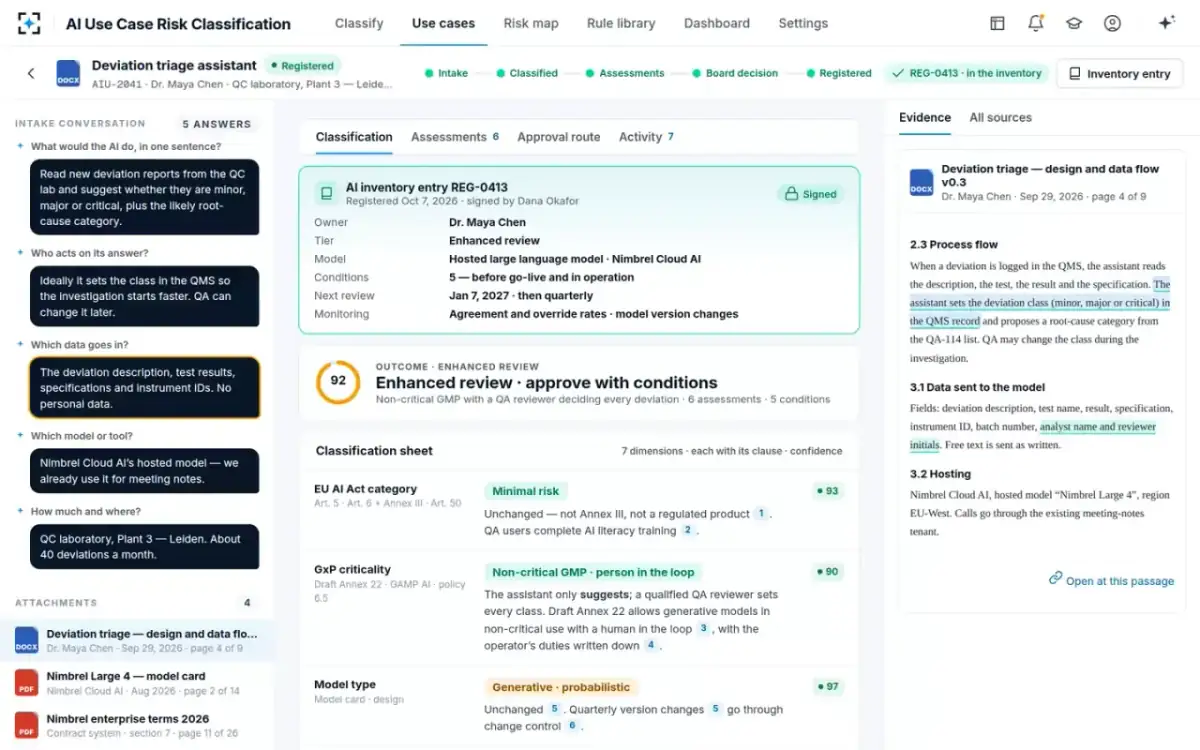Click the lock icon in Signed badge
The width and height of the screenshot is (1200, 750).
(791, 194)
